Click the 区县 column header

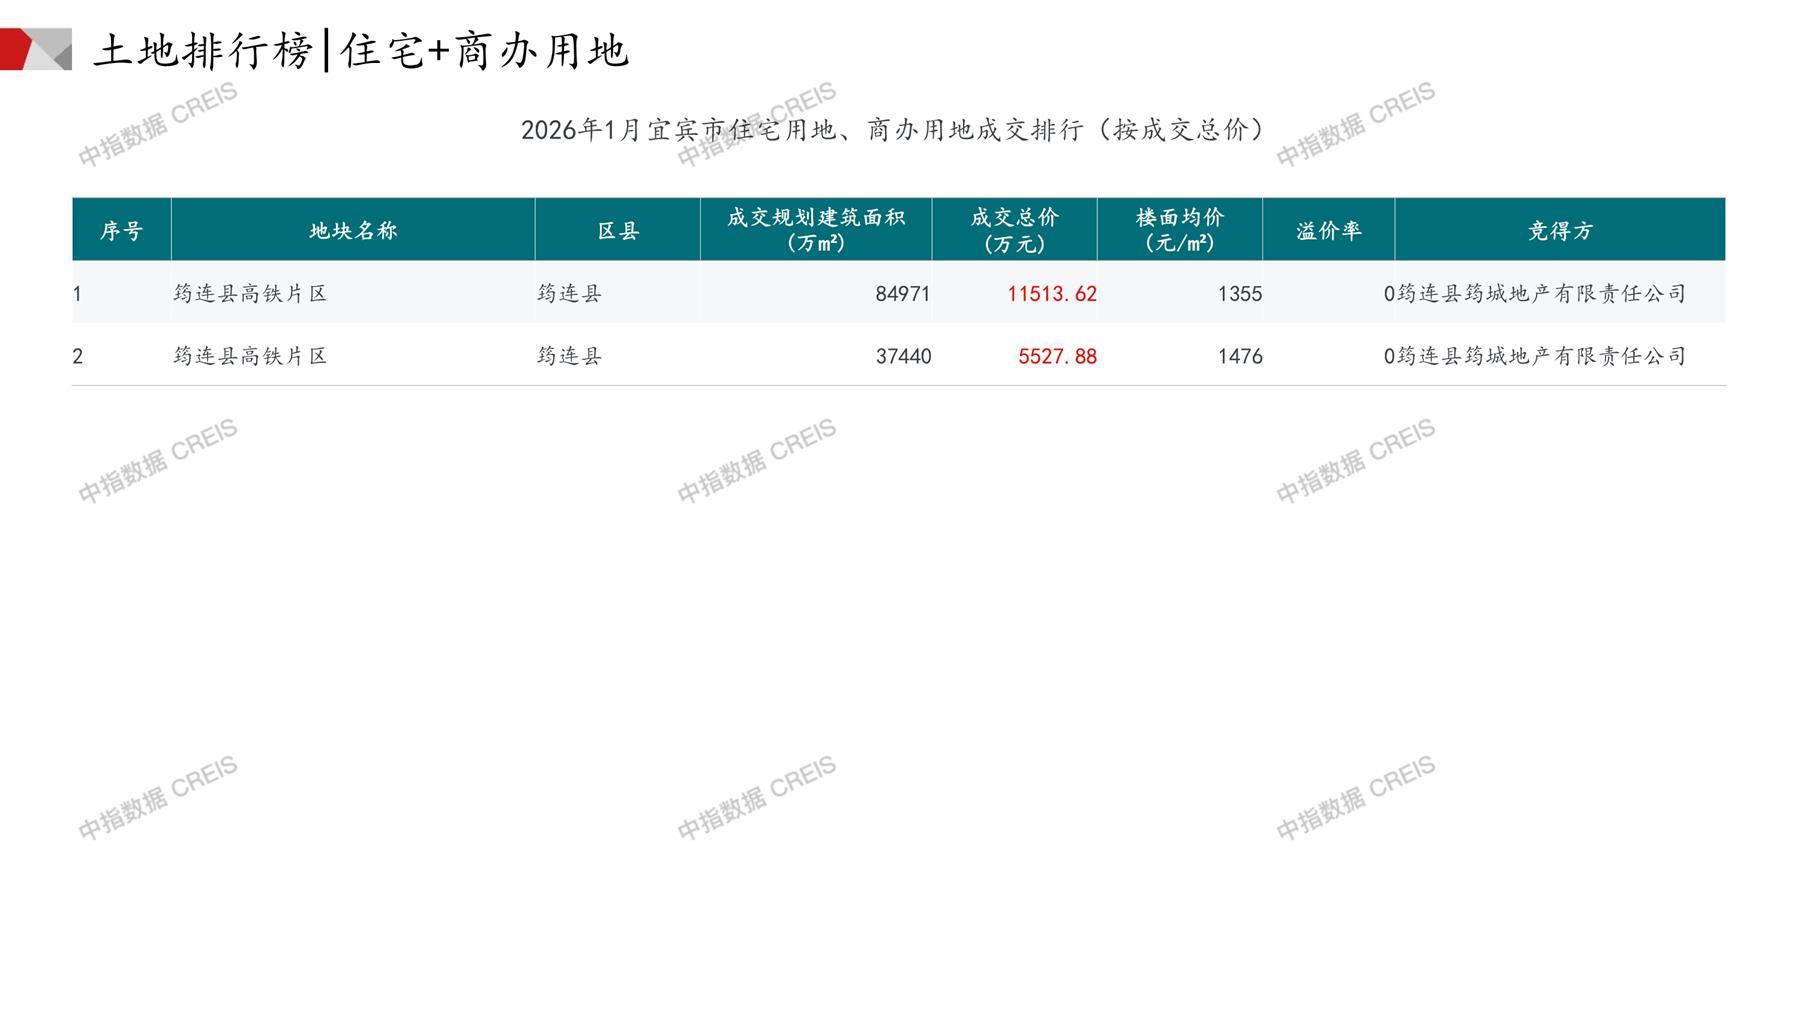click(617, 230)
